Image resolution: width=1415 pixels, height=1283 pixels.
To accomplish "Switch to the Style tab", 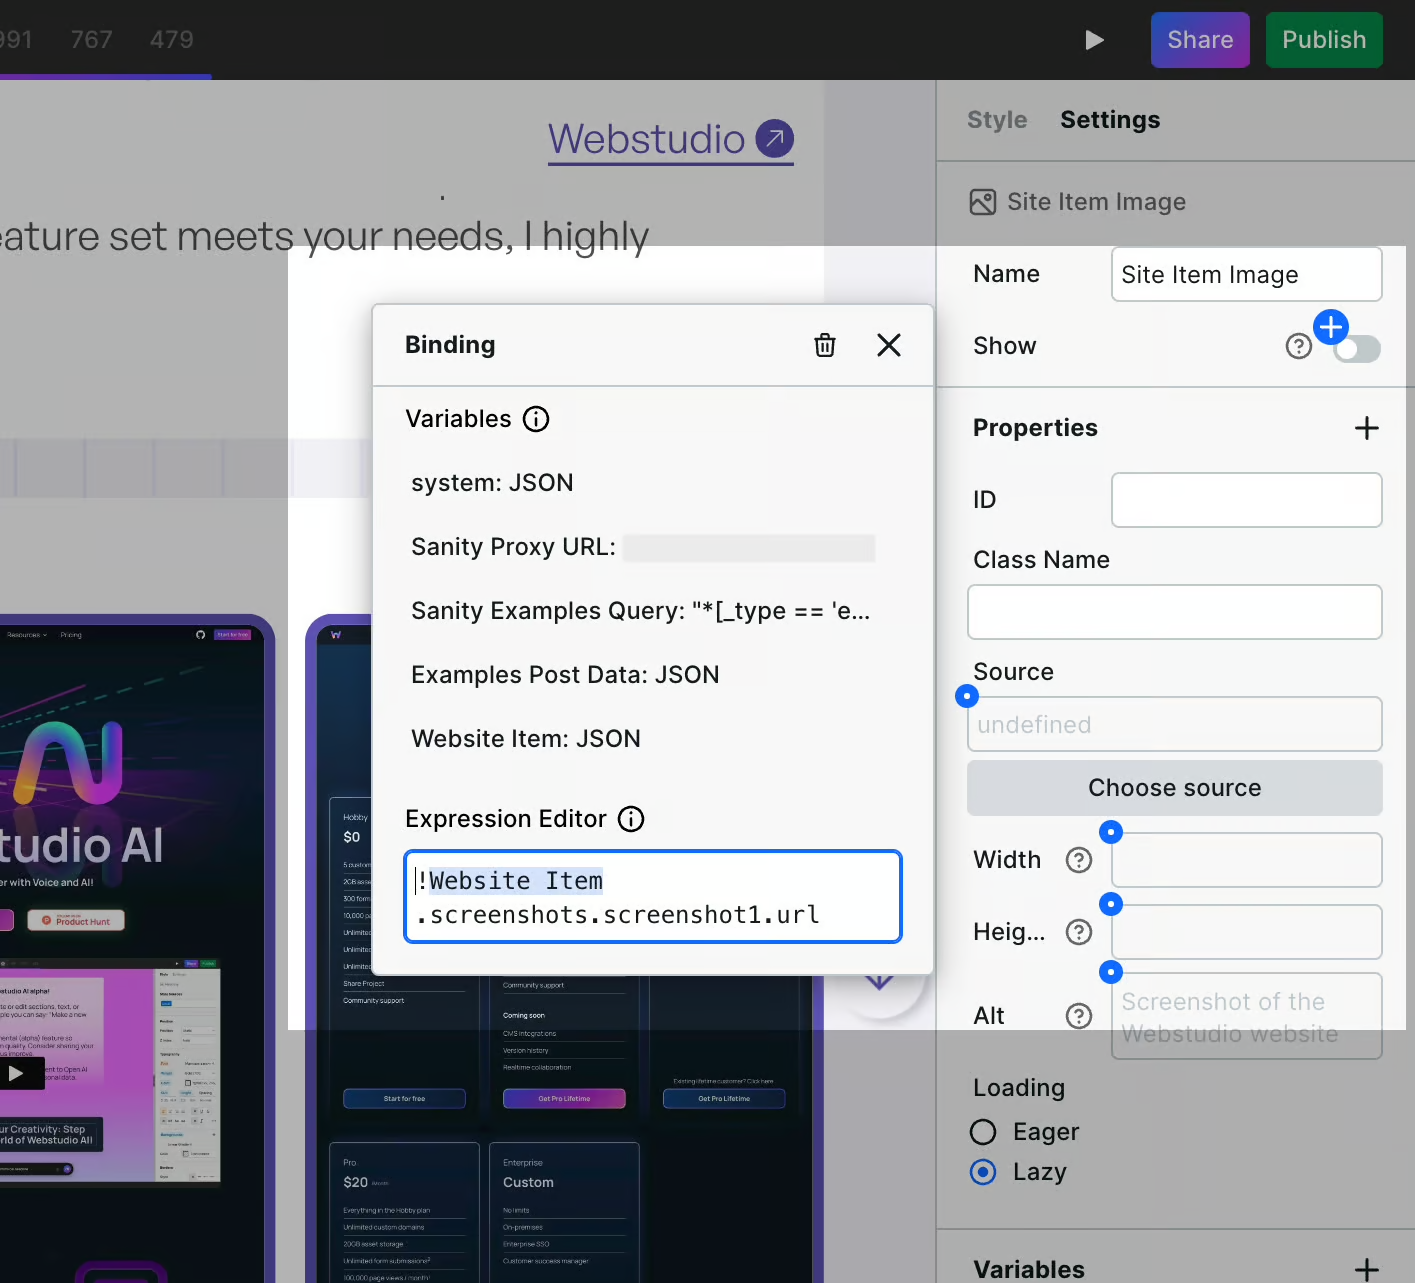I will [x=996, y=119].
